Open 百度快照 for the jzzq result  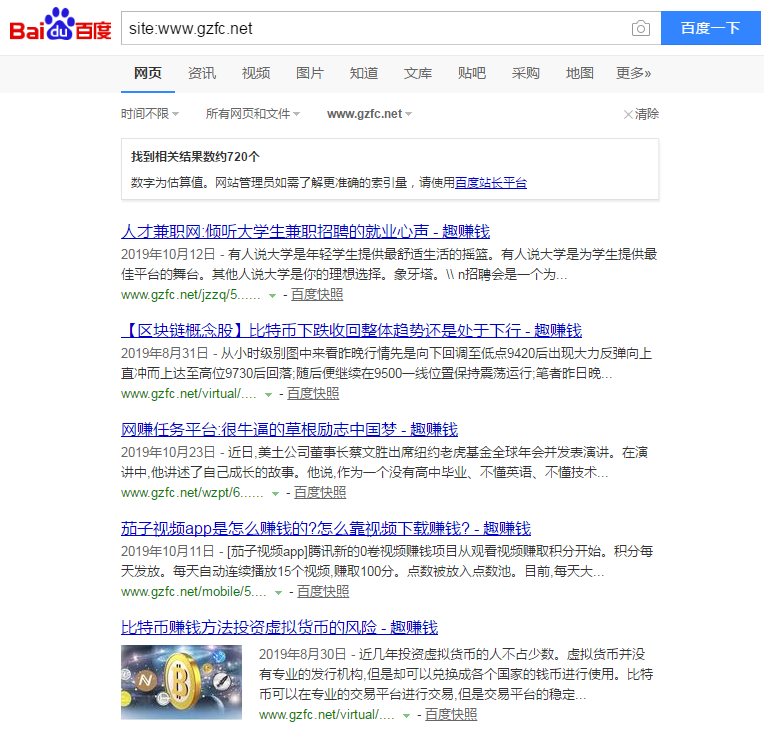coord(317,295)
